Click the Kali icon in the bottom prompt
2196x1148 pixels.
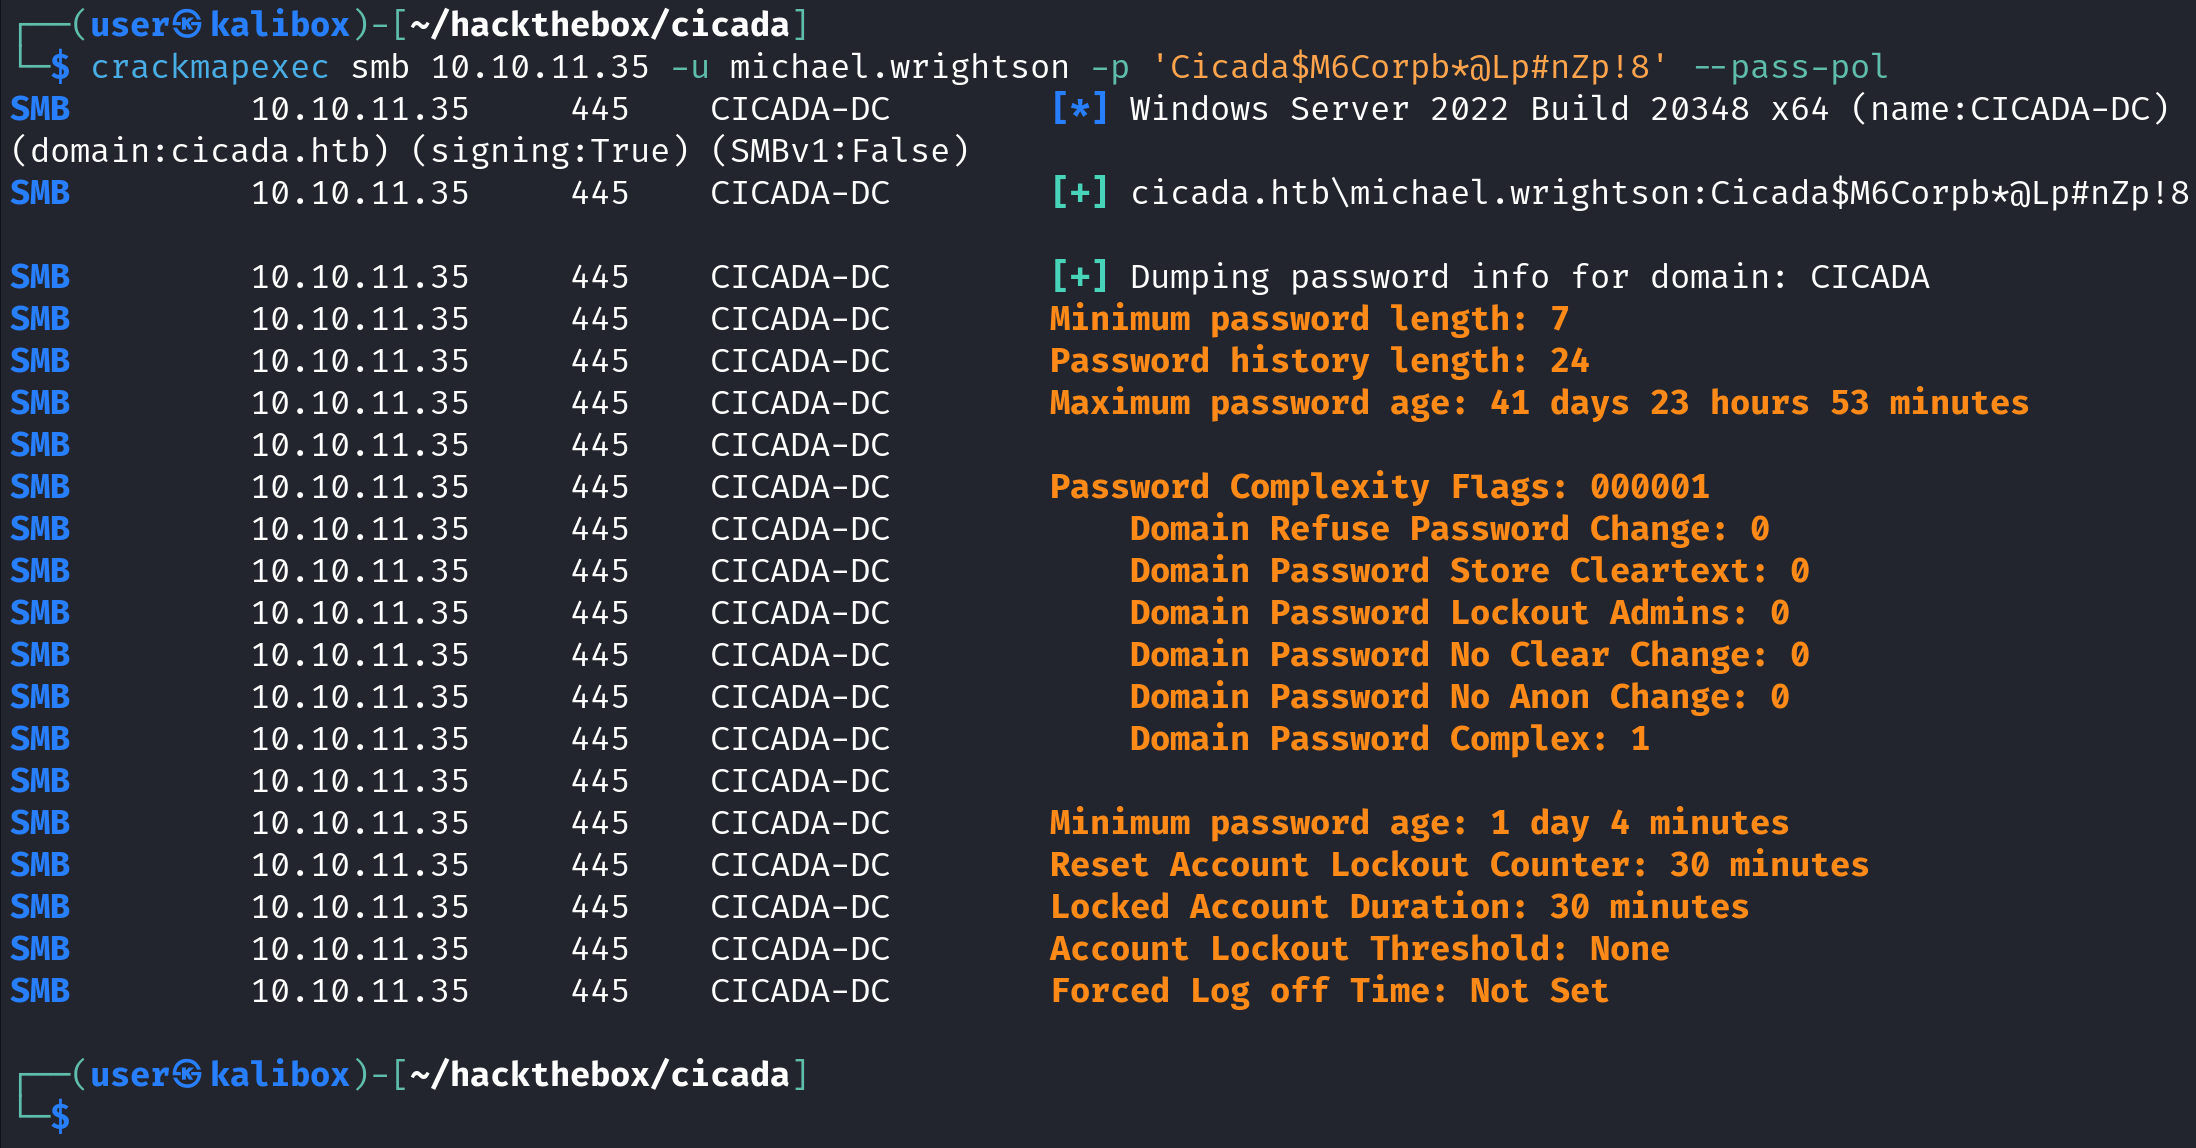(187, 1074)
